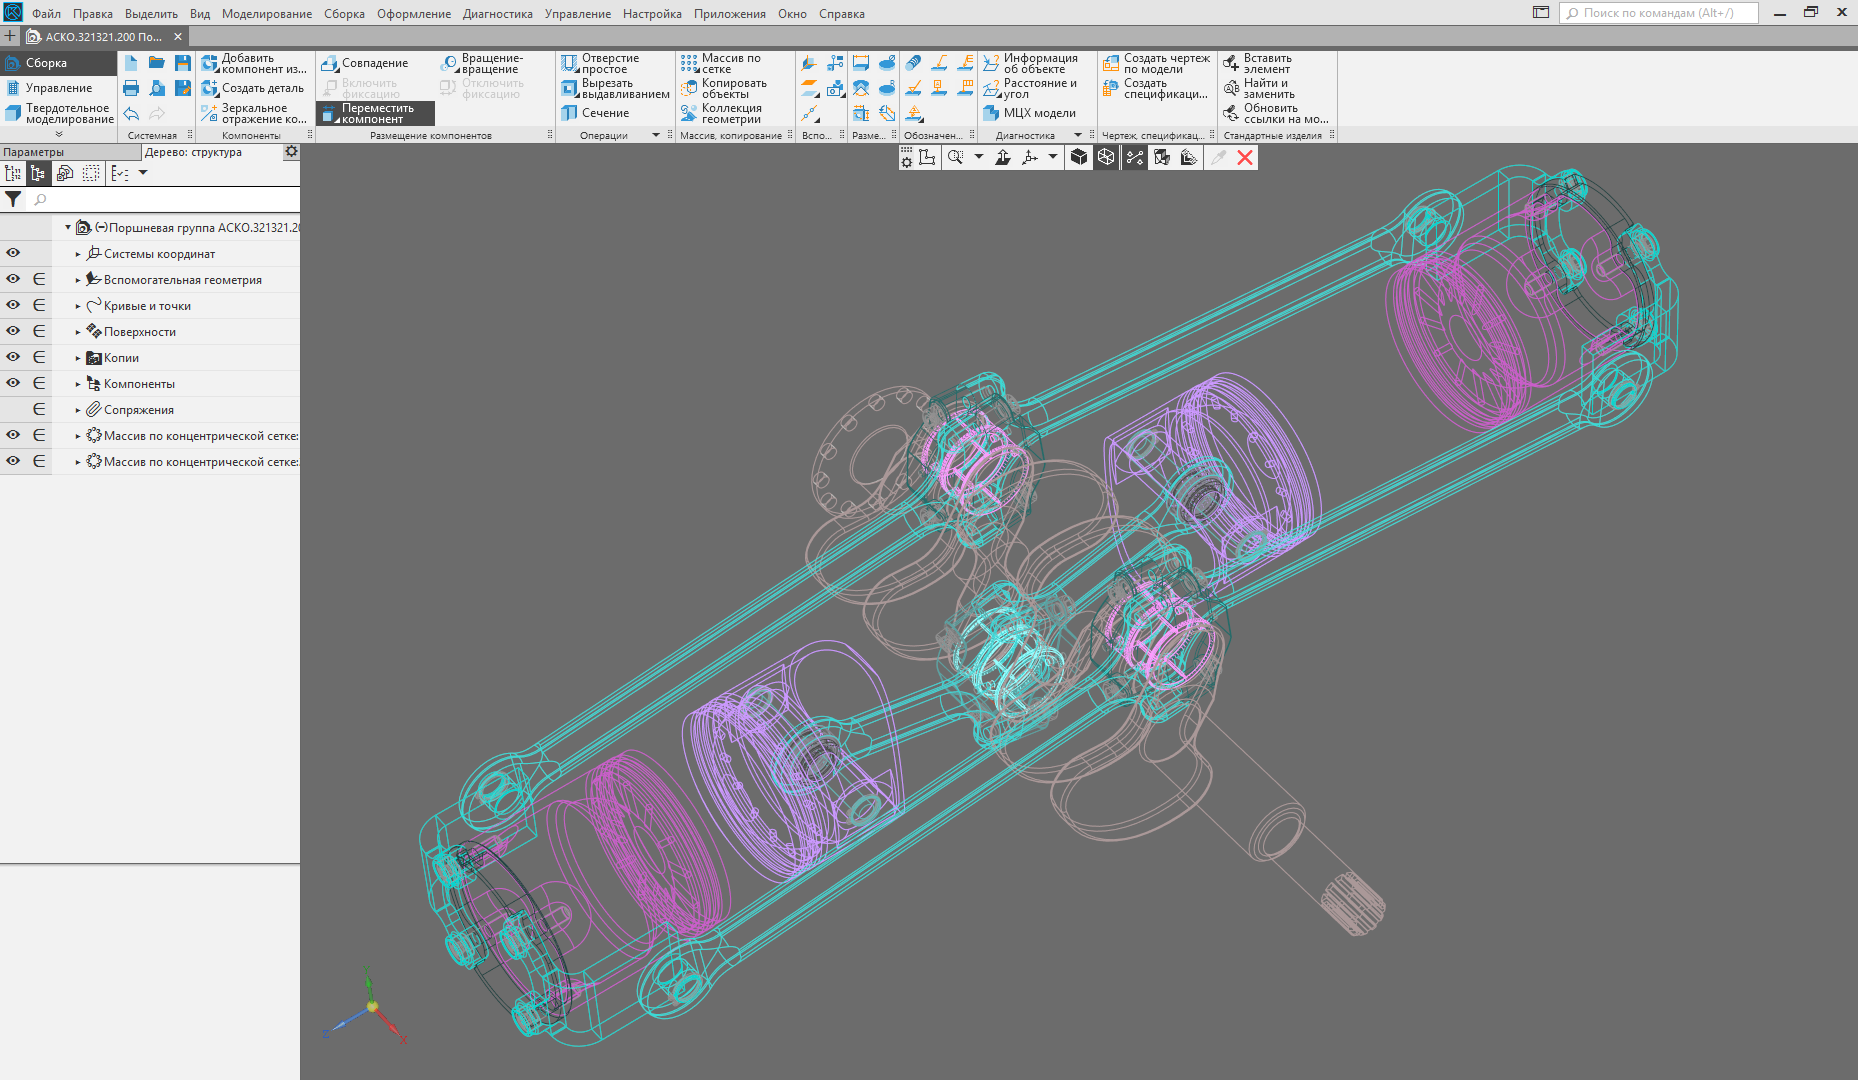Open the print preview icon
This screenshot has width=1858, height=1080.
(x=157, y=88)
